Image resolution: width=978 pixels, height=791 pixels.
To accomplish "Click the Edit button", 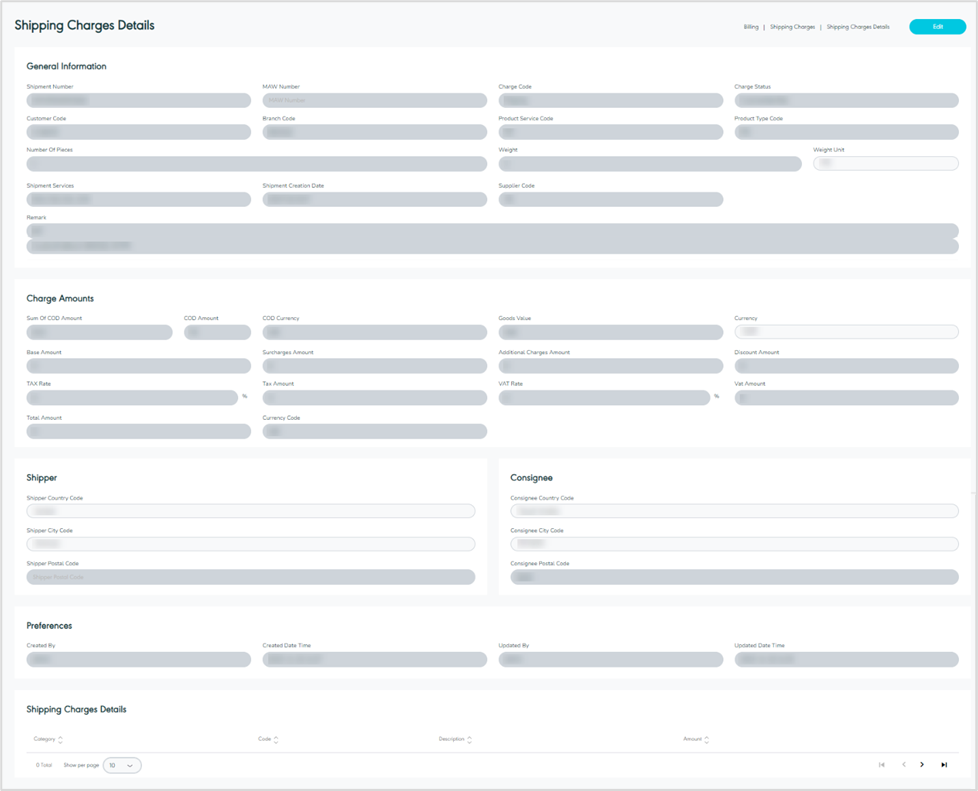I will (x=937, y=26).
